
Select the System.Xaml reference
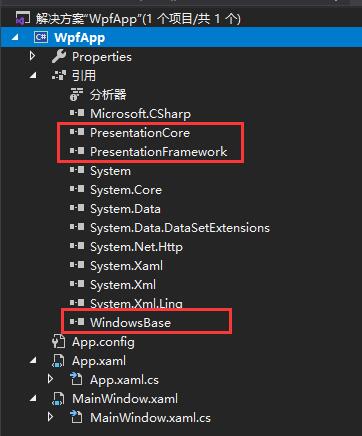[127, 266]
